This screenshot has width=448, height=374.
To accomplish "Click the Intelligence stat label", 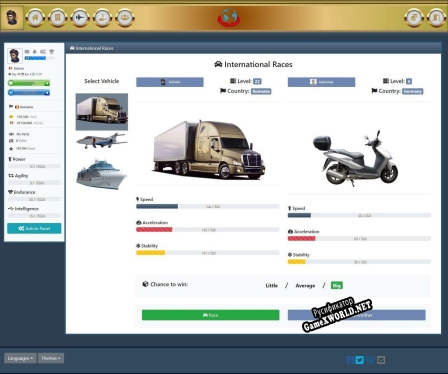I will click(23, 209).
